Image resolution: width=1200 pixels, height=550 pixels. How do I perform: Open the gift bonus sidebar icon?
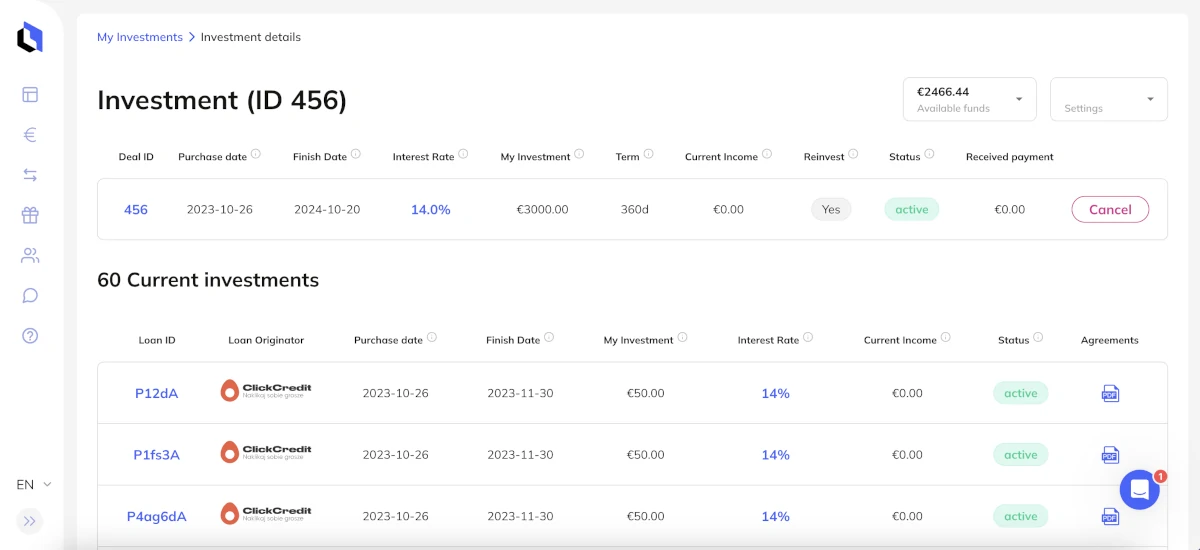(30, 215)
